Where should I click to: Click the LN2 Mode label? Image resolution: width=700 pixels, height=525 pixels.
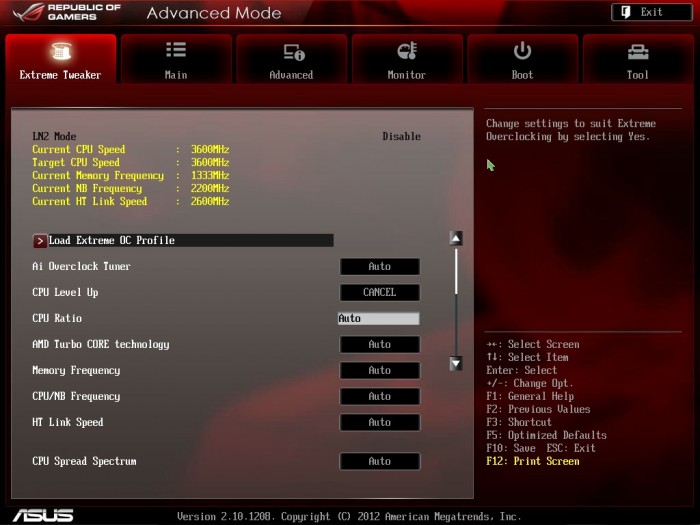pos(54,137)
